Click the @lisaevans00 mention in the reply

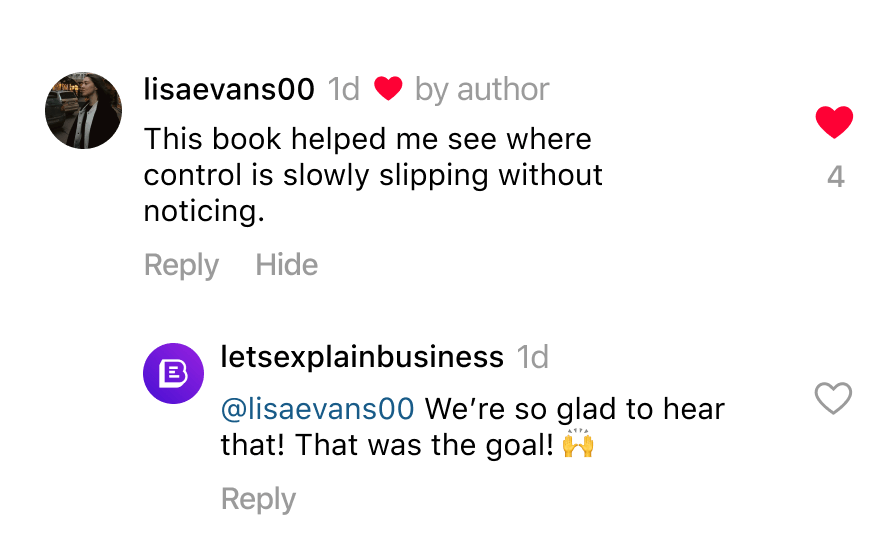317,409
